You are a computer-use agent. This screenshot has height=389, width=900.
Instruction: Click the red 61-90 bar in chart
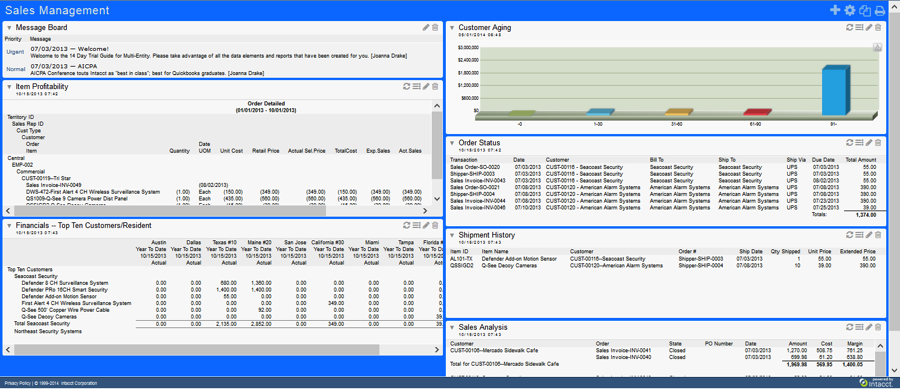click(757, 112)
